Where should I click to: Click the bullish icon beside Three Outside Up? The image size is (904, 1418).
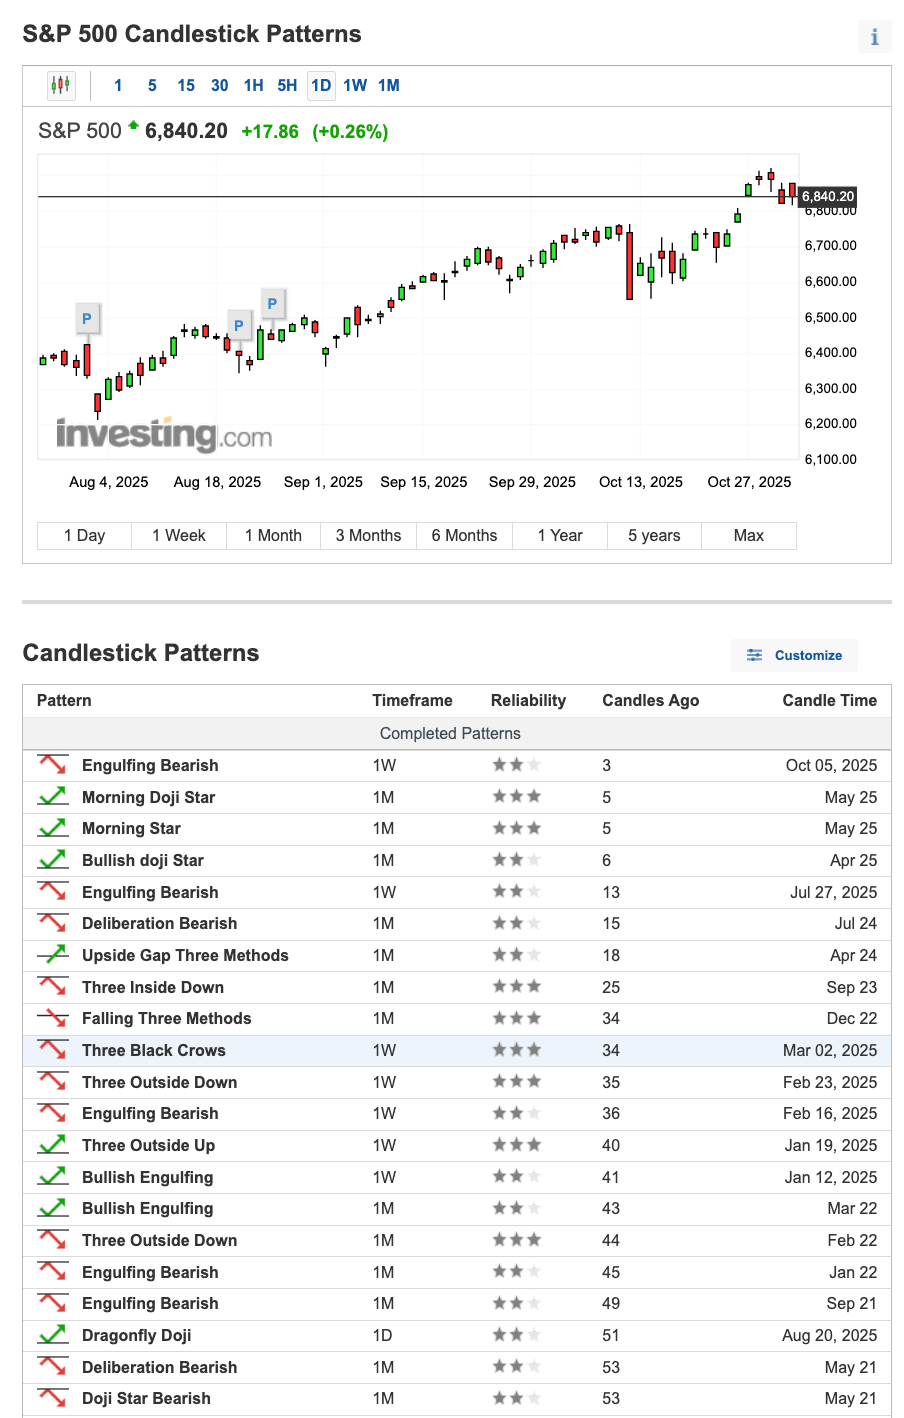pyautogui.click(x=53, y=1145)
